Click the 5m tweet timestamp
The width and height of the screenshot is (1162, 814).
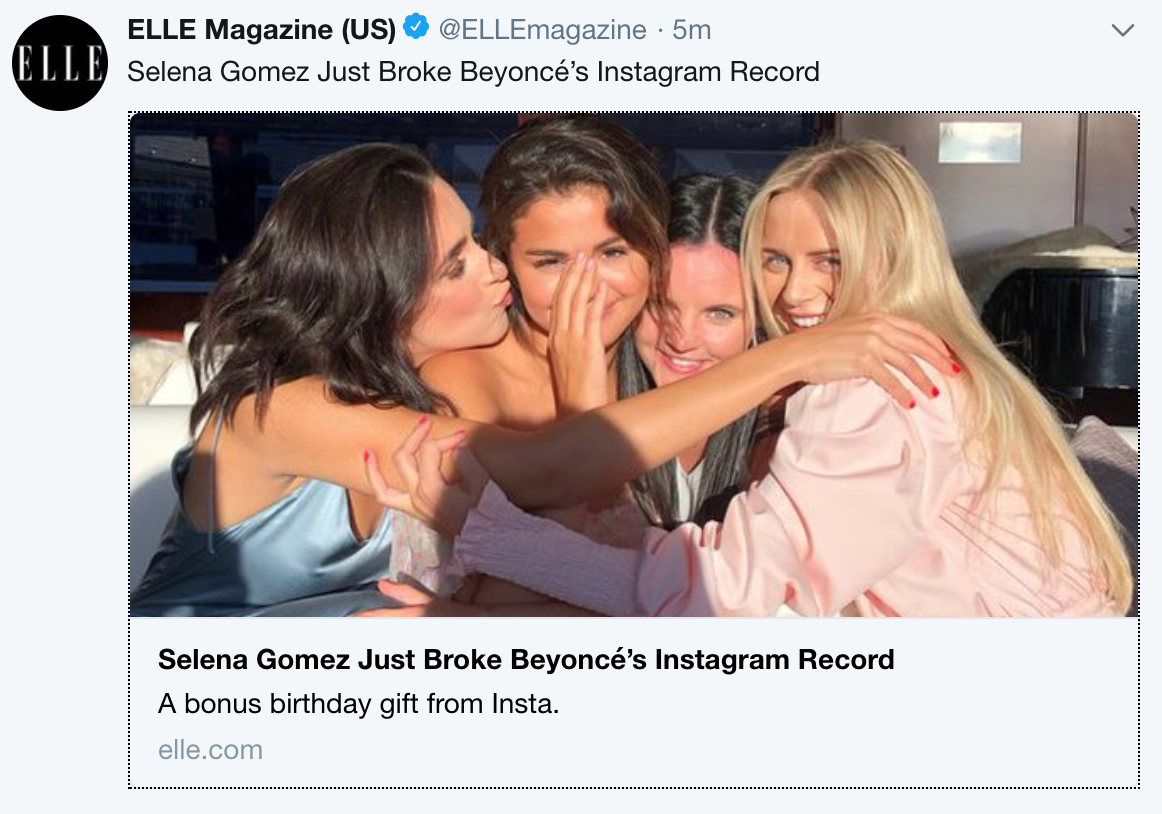point(692,31)
